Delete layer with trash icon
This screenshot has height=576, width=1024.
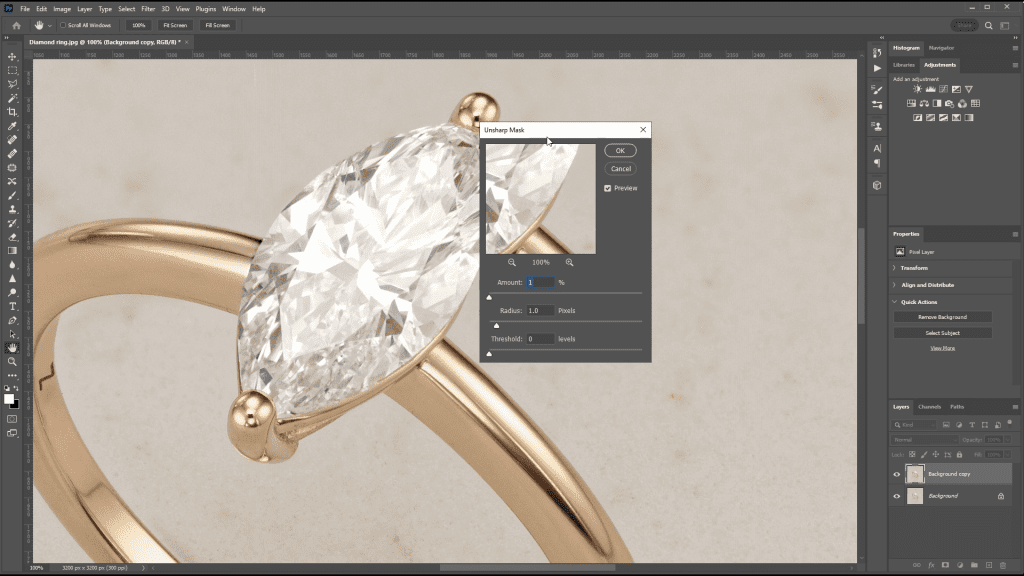point(1003,565)
